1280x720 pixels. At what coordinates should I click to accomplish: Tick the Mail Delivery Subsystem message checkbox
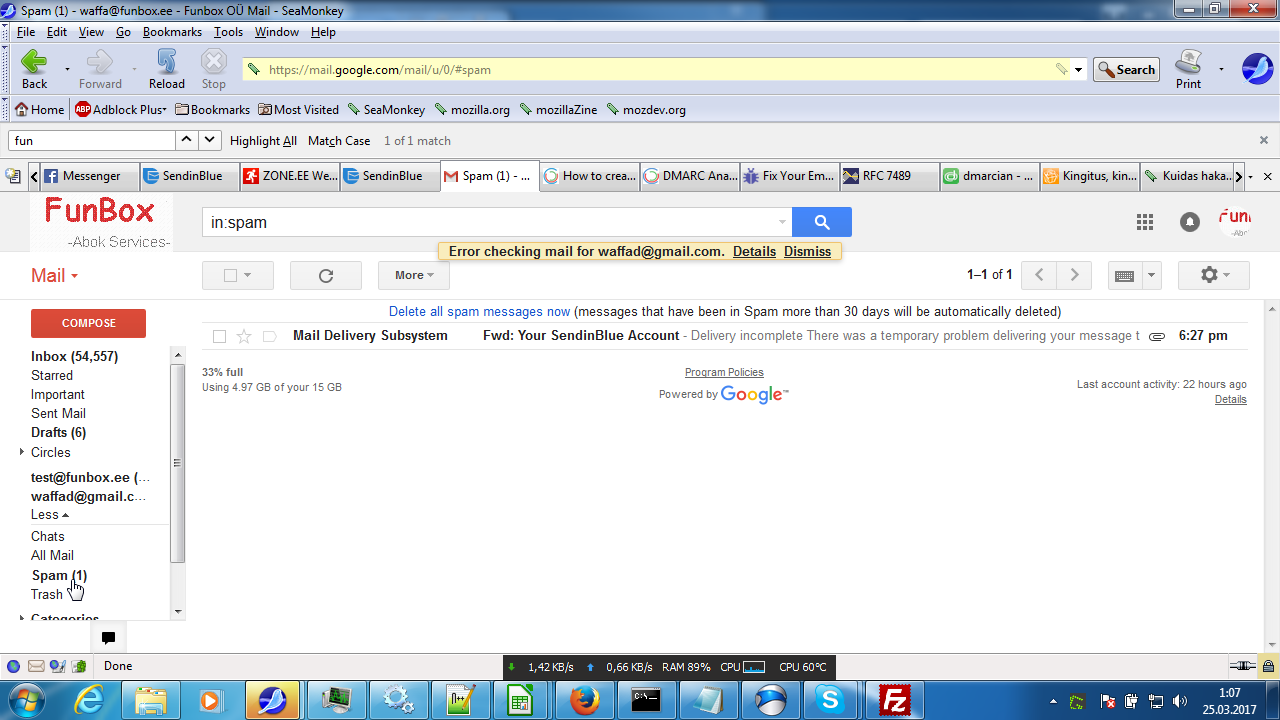click(220, 337)
